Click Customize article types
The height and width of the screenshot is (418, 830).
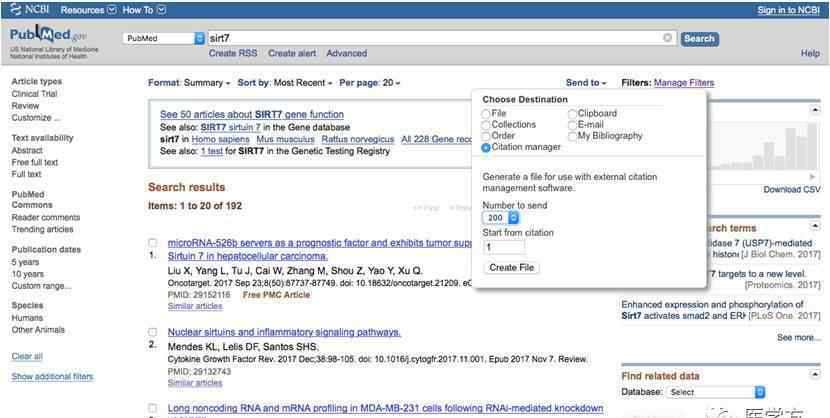(35, 118)
